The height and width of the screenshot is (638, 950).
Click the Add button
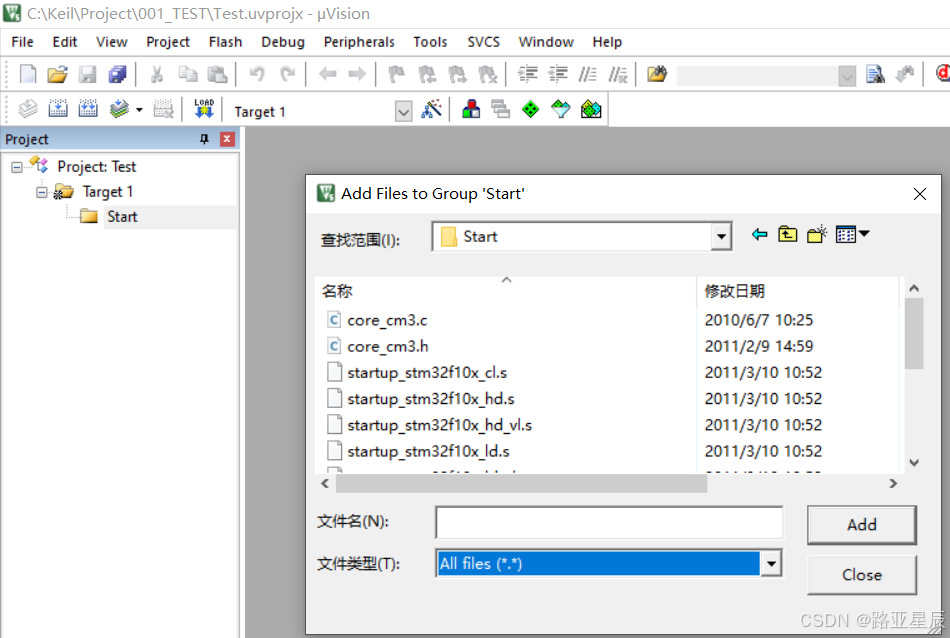click(862, 525)
